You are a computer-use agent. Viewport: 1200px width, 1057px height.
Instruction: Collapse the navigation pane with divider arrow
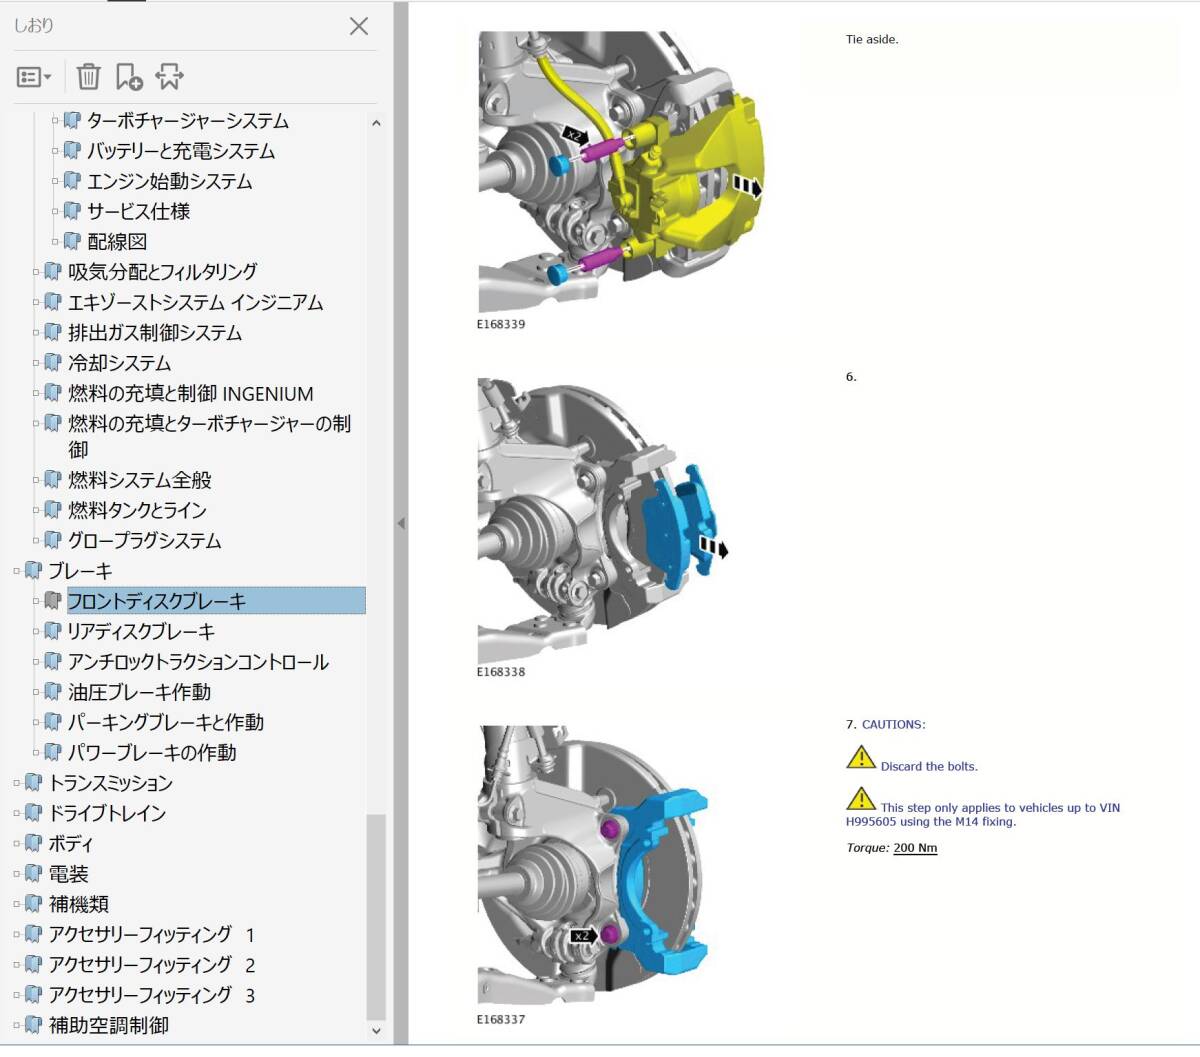[x=401, y=523]
